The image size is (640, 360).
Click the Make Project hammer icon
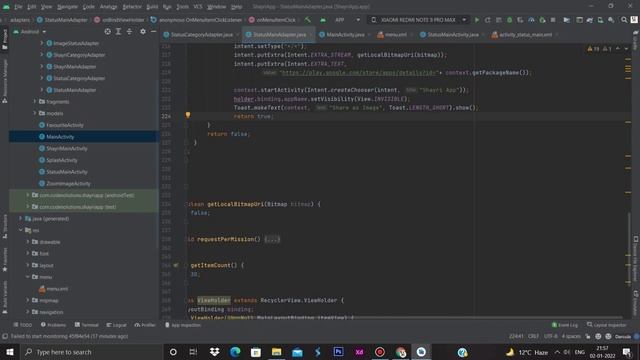[308, 20]
